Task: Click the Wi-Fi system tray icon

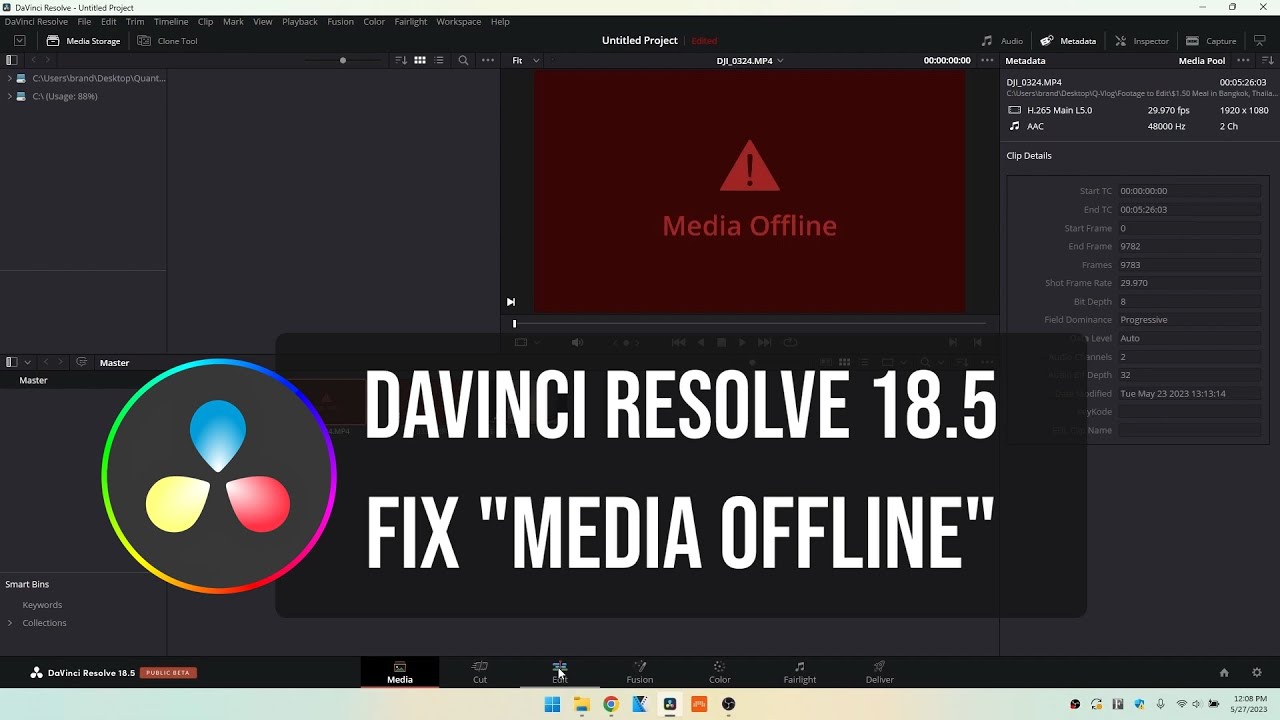Action: [x=1181, y=704]
